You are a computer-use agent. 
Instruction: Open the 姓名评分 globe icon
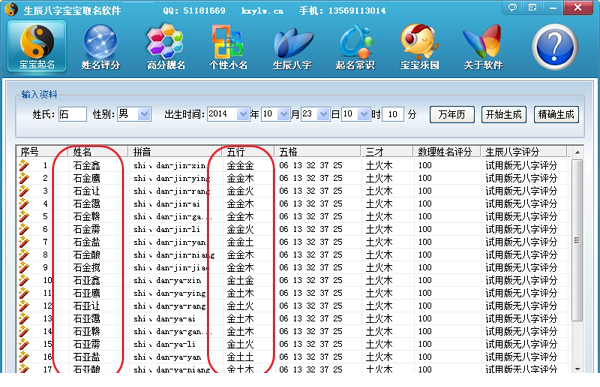tap(100, 47)
